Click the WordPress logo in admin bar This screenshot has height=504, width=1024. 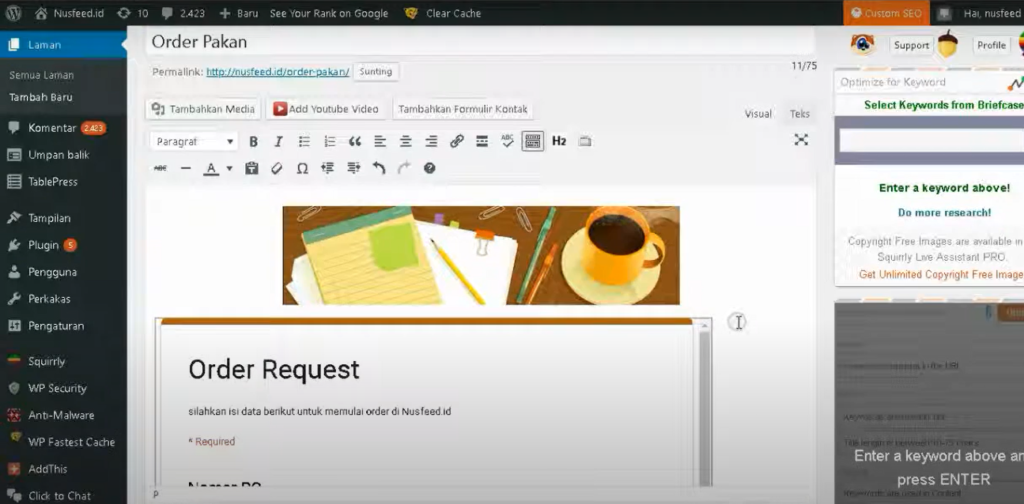pyautogui.click(x=14, y=12)
